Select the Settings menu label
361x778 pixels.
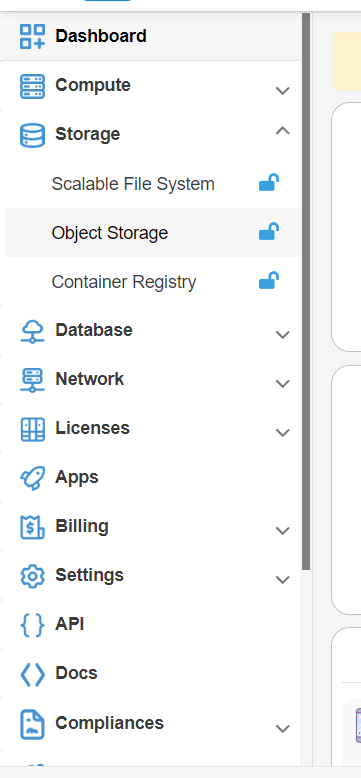click(89, 576)
